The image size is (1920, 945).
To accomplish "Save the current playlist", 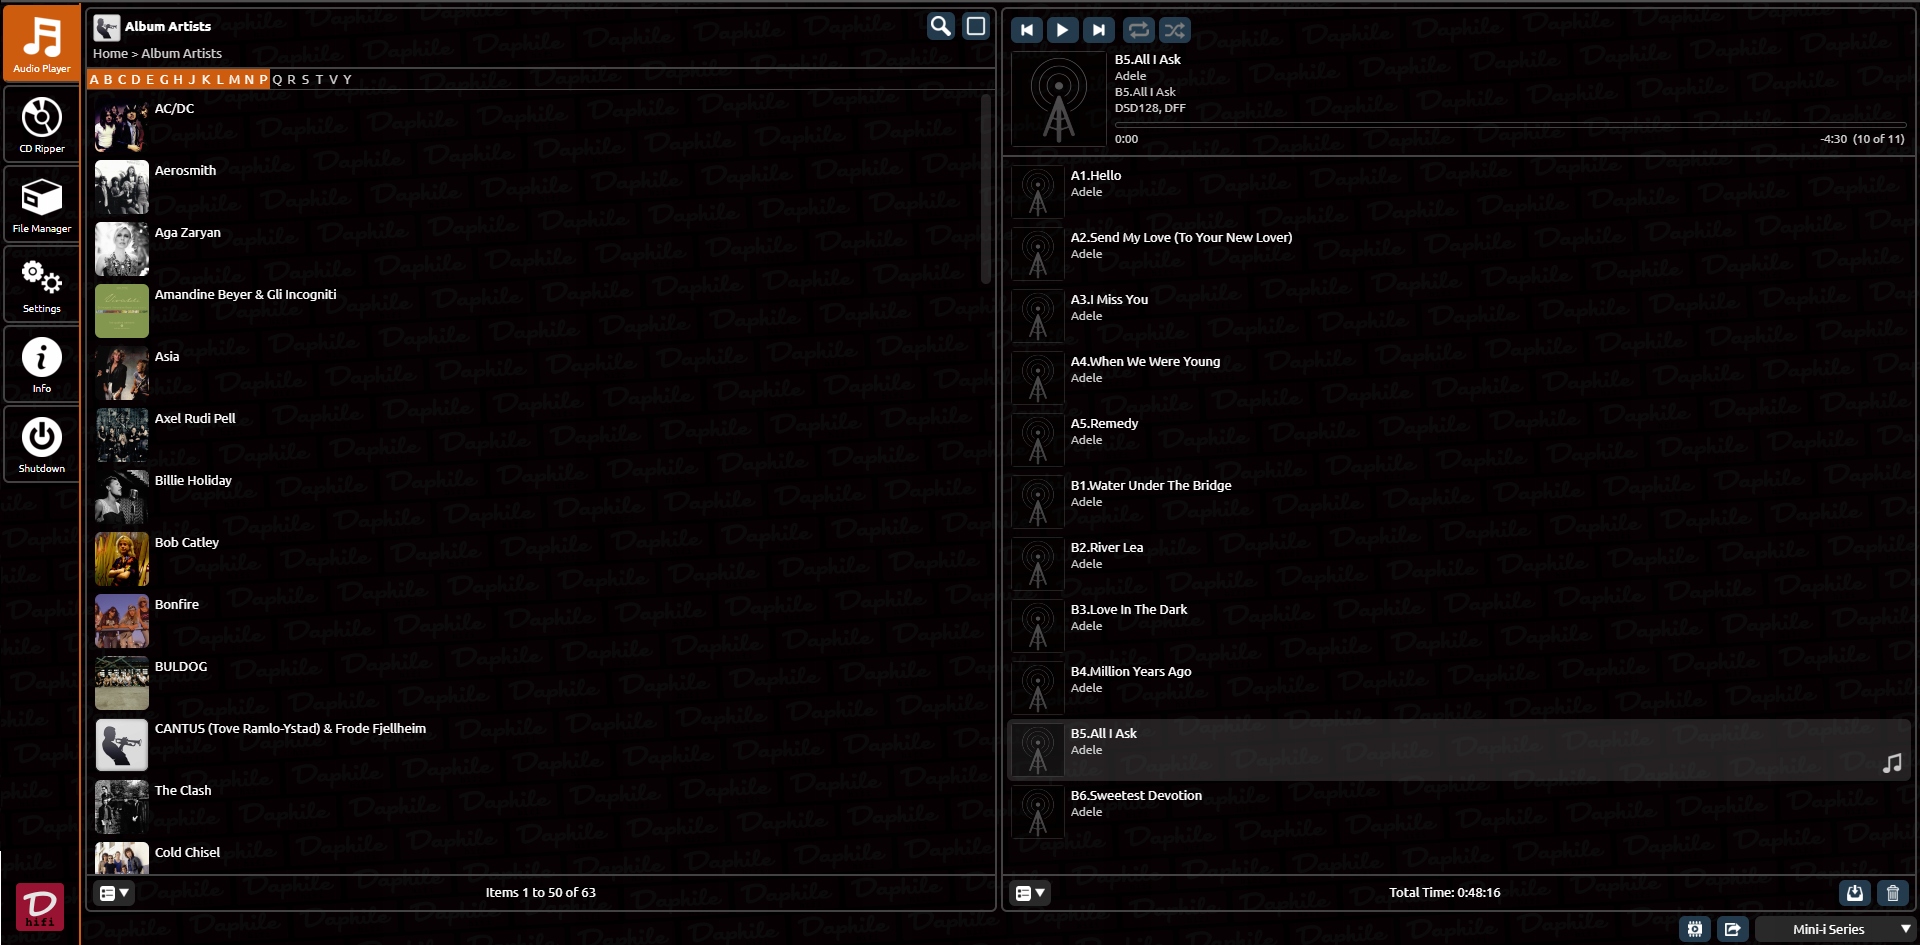I will click(1855, 893).
